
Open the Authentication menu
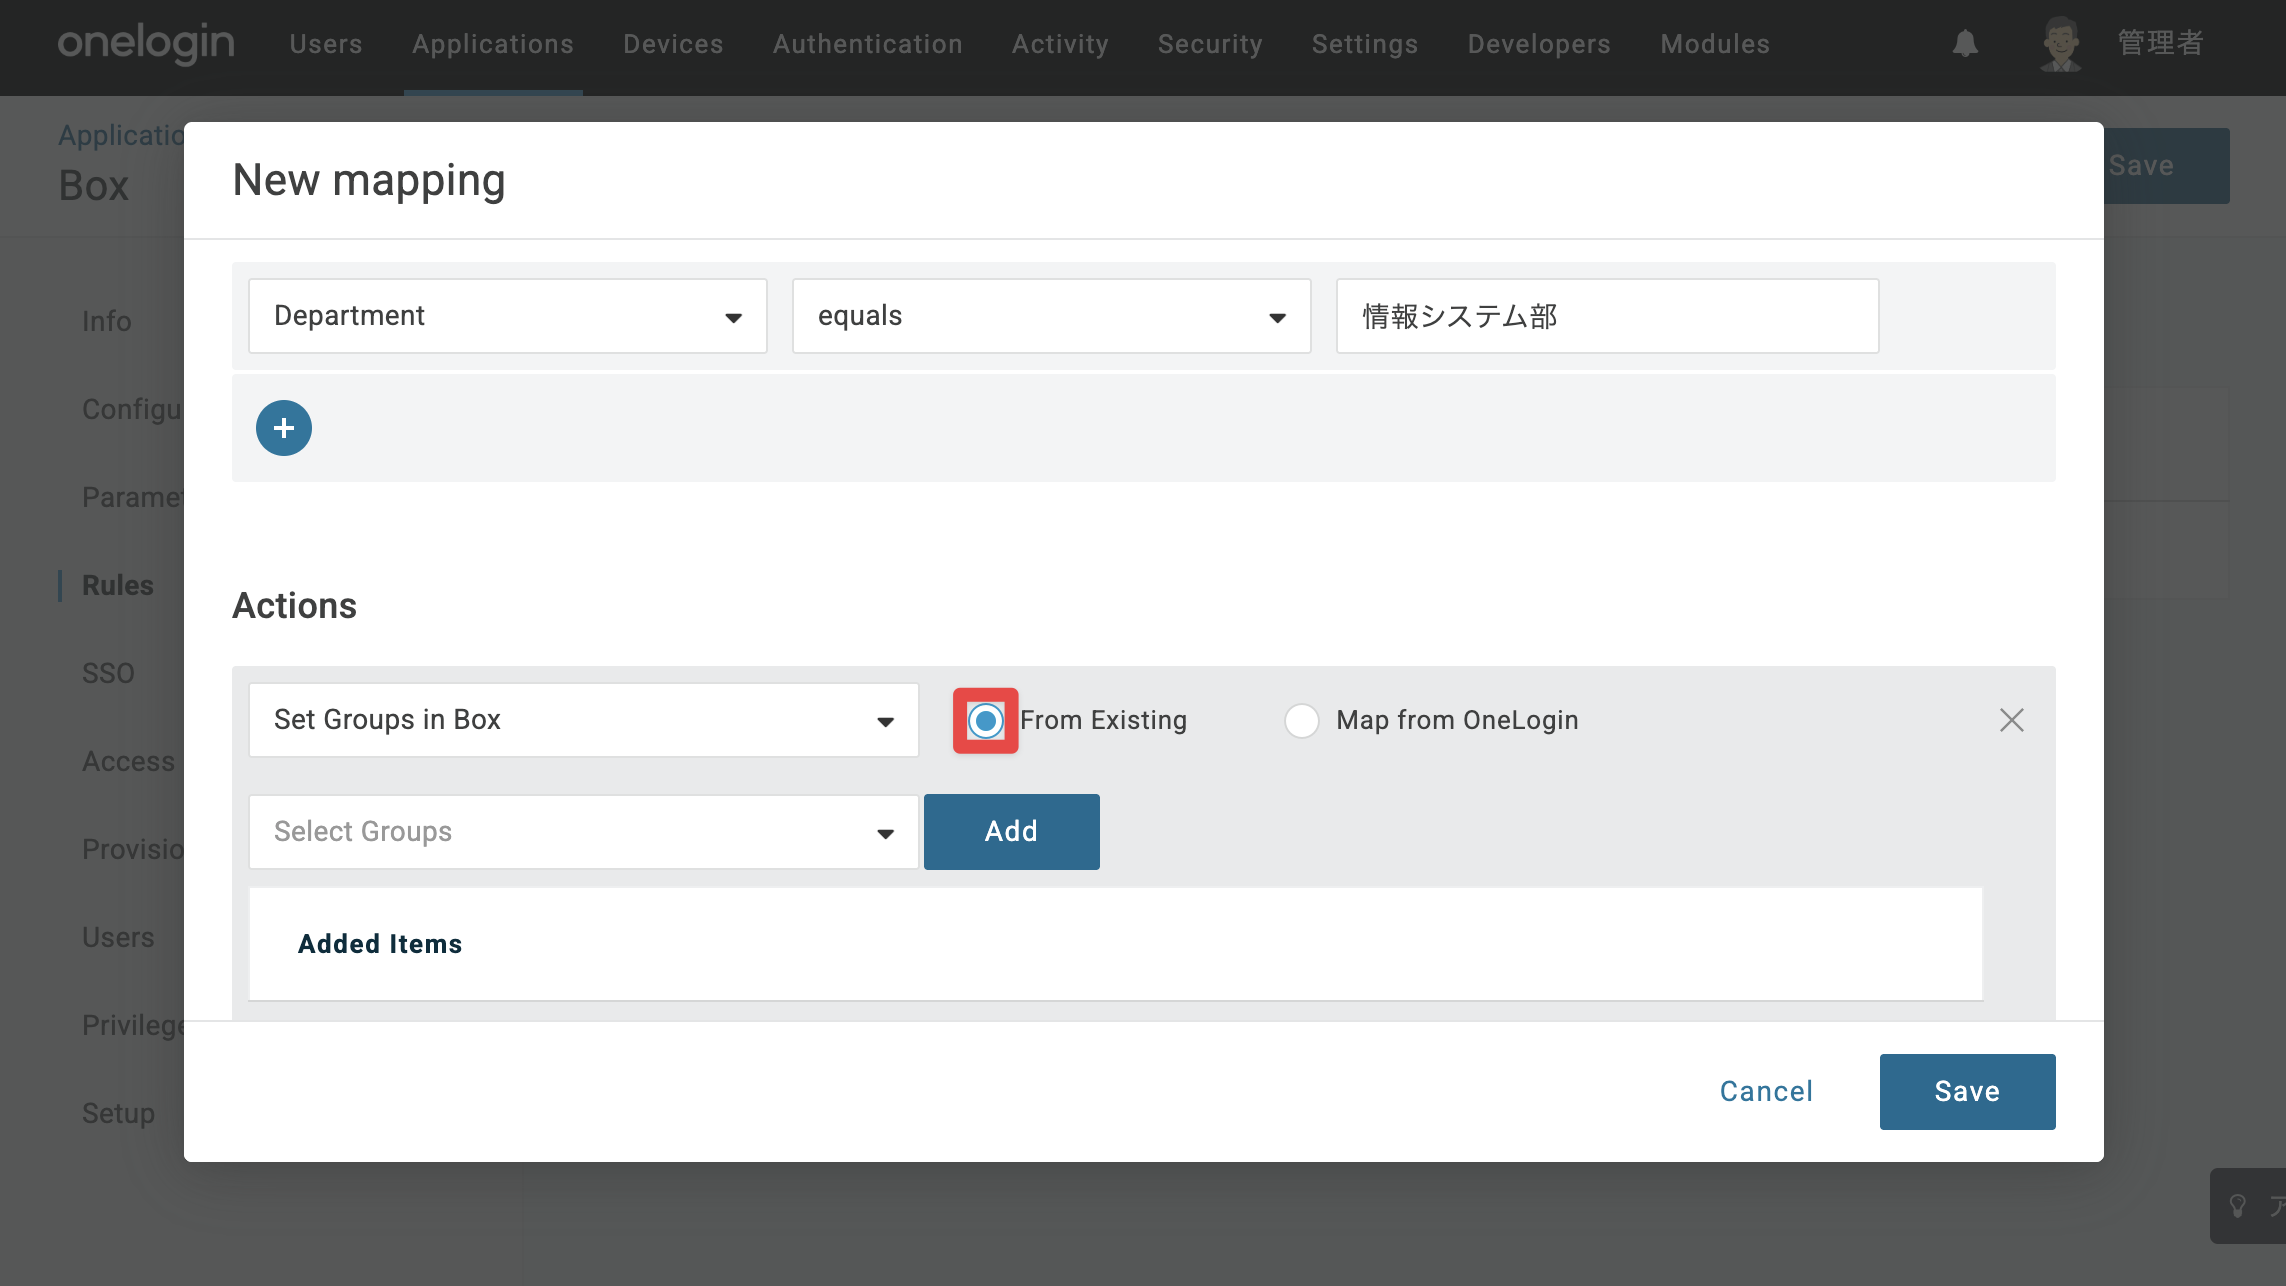868,44
